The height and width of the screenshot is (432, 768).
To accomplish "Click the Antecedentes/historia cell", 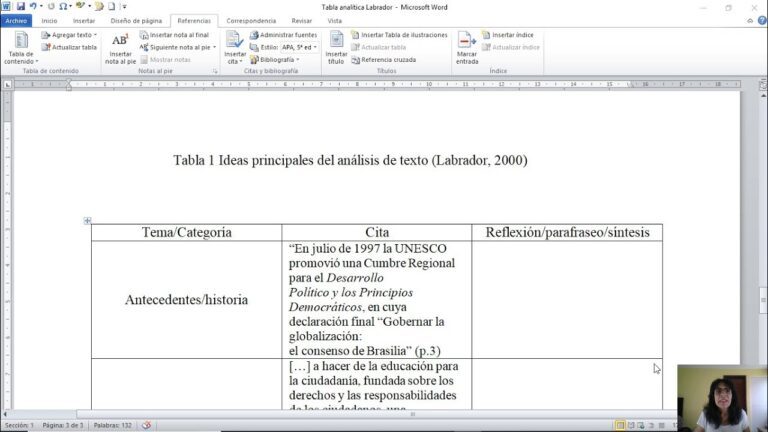I will pyautogui.click(x=187, y=299).
